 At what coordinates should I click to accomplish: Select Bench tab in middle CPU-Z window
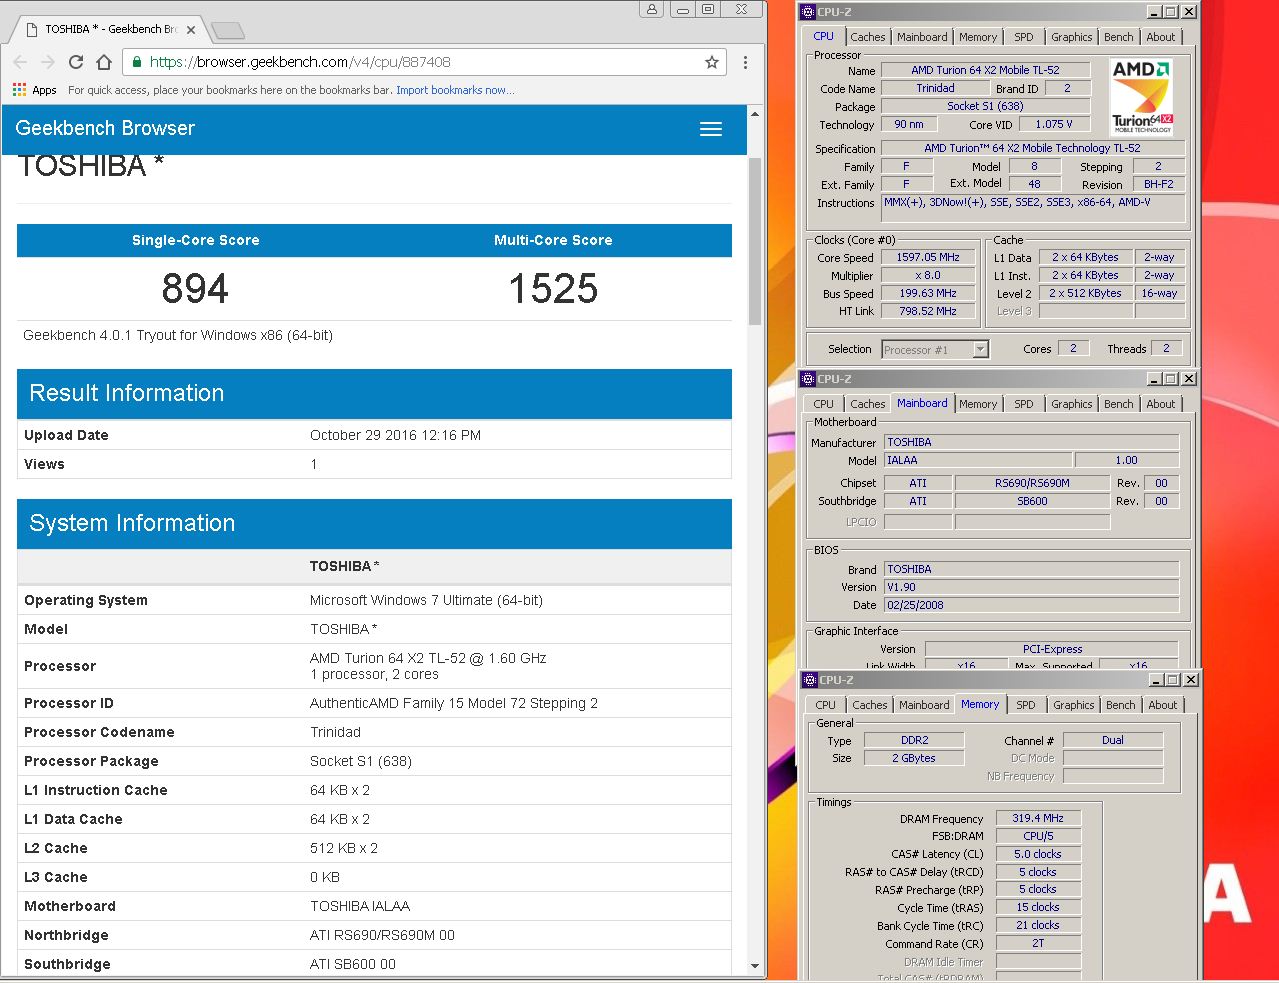pos(1119,404)
